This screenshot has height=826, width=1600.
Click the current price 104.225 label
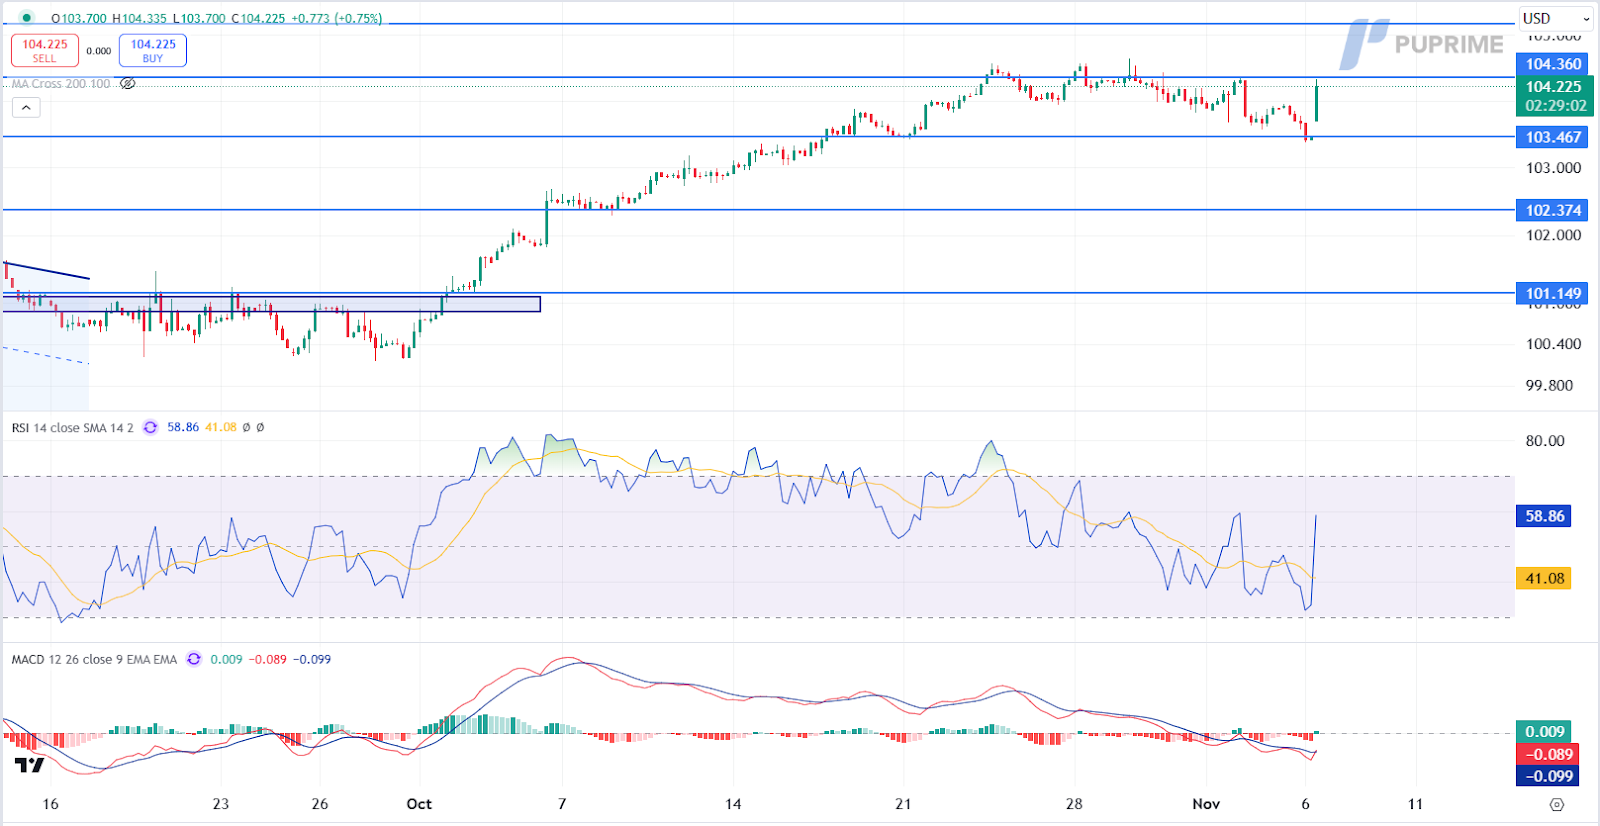tap(1555, 96)
